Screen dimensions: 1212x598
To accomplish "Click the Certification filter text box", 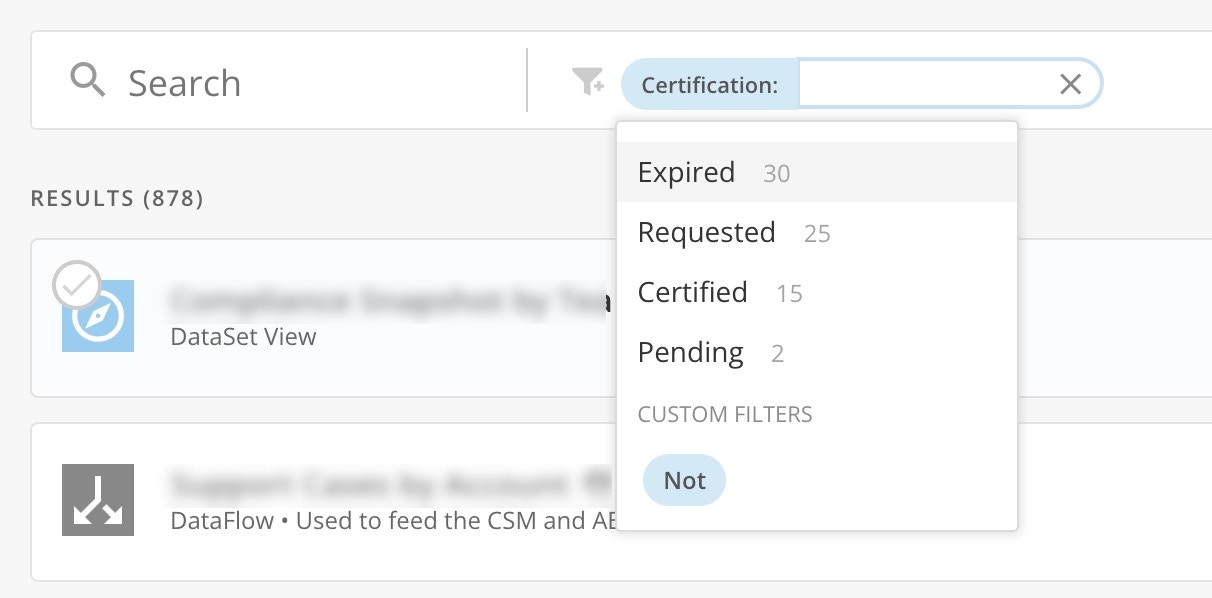I will 930,84.
